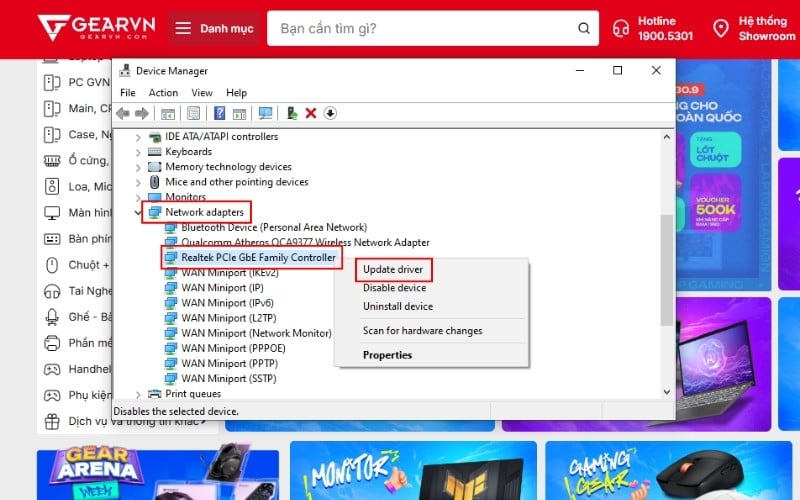Open the Gear Arena Week banner
The height and width of the screenshot is (500, 800).
158,471
